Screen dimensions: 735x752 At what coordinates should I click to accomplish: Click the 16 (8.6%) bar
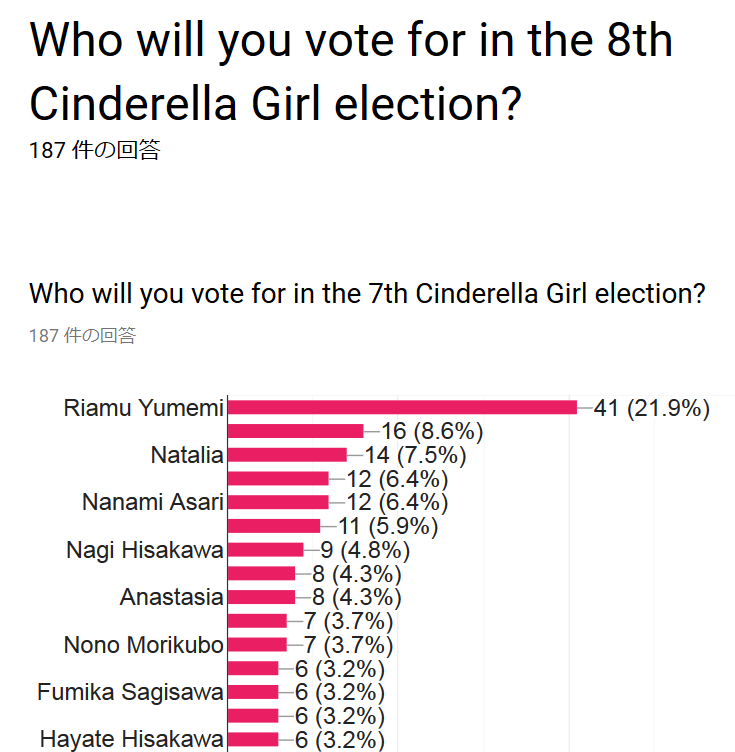point(295,431)
